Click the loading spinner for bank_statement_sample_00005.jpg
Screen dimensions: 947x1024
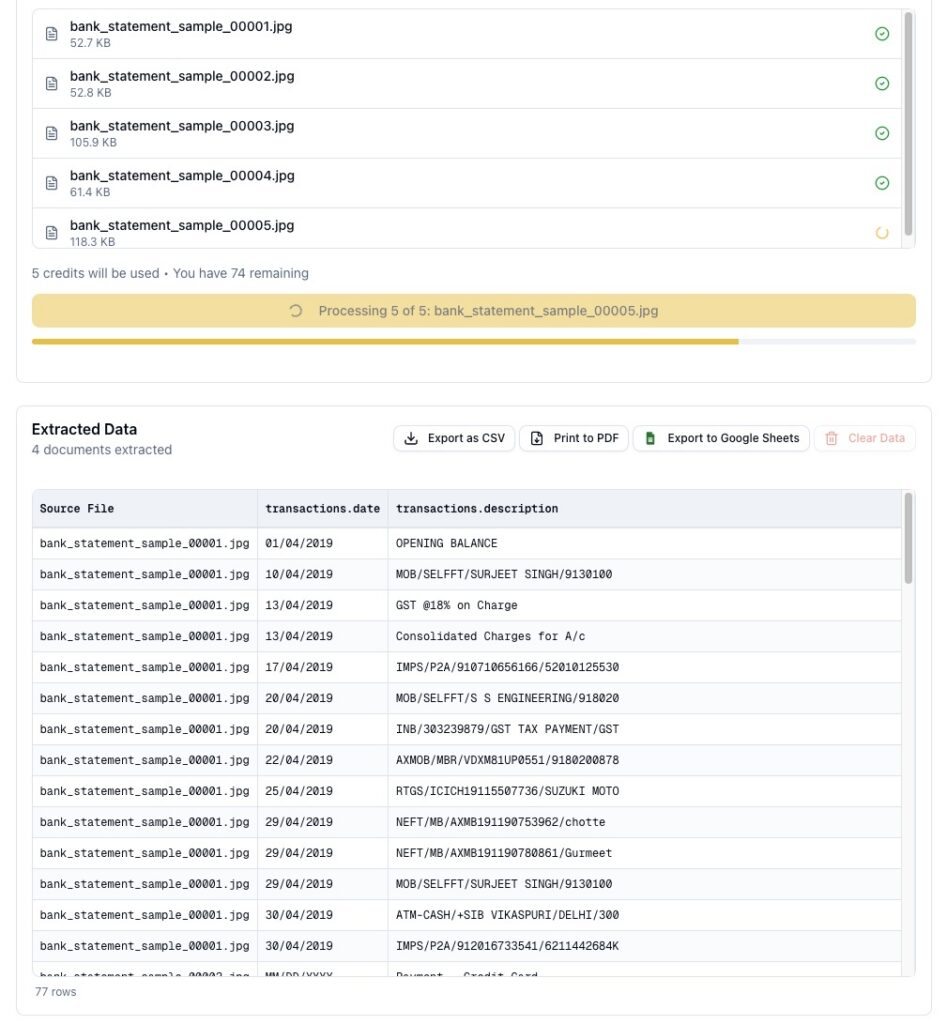pos(882,232)
